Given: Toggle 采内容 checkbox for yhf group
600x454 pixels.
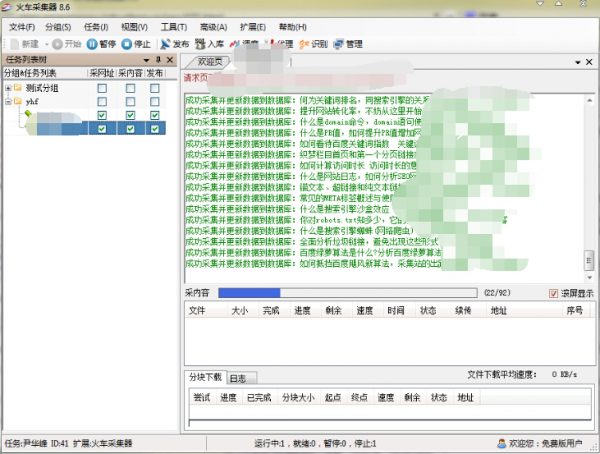Looking at the screenshot, I should click(x=130, y=101).
